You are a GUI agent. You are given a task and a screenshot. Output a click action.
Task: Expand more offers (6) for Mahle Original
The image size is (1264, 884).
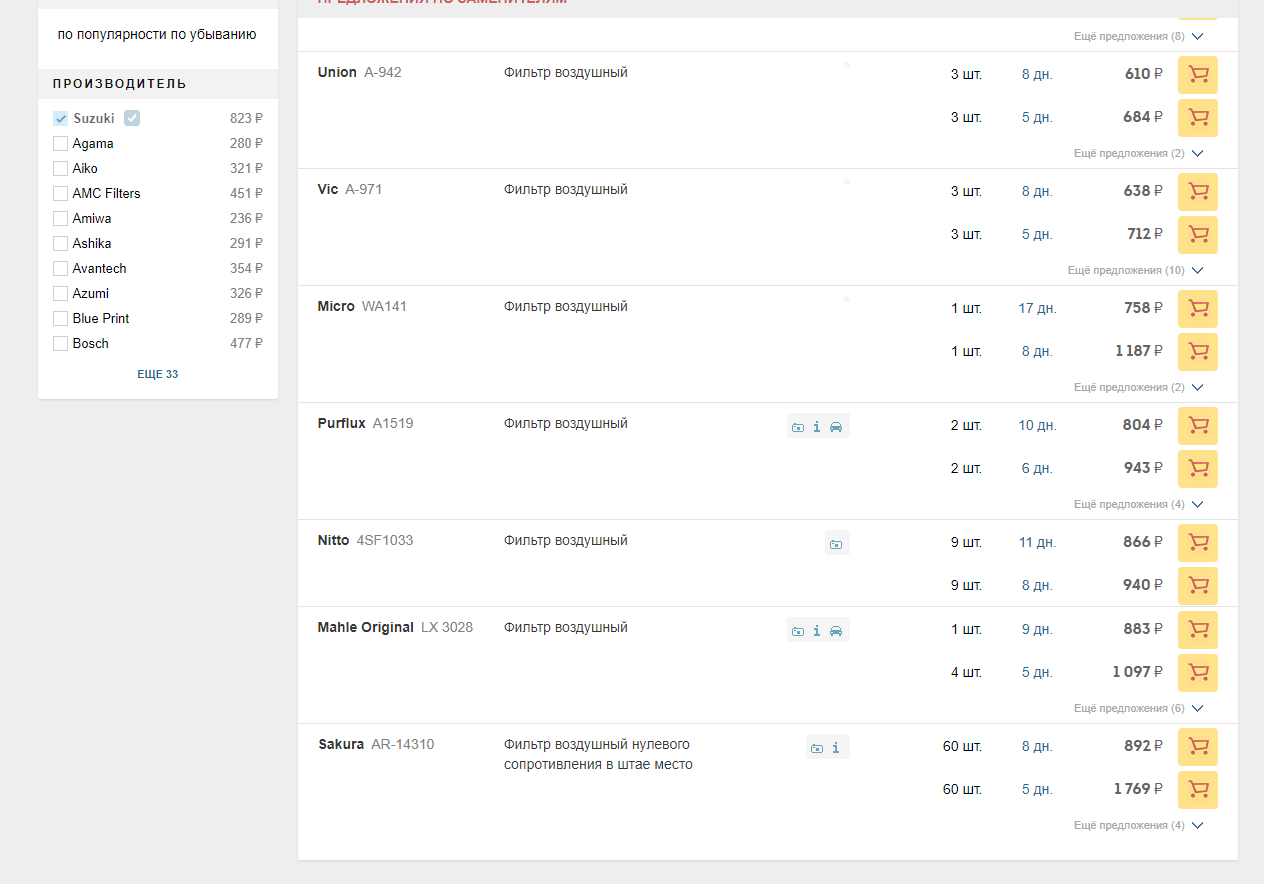pos(1138,708)
